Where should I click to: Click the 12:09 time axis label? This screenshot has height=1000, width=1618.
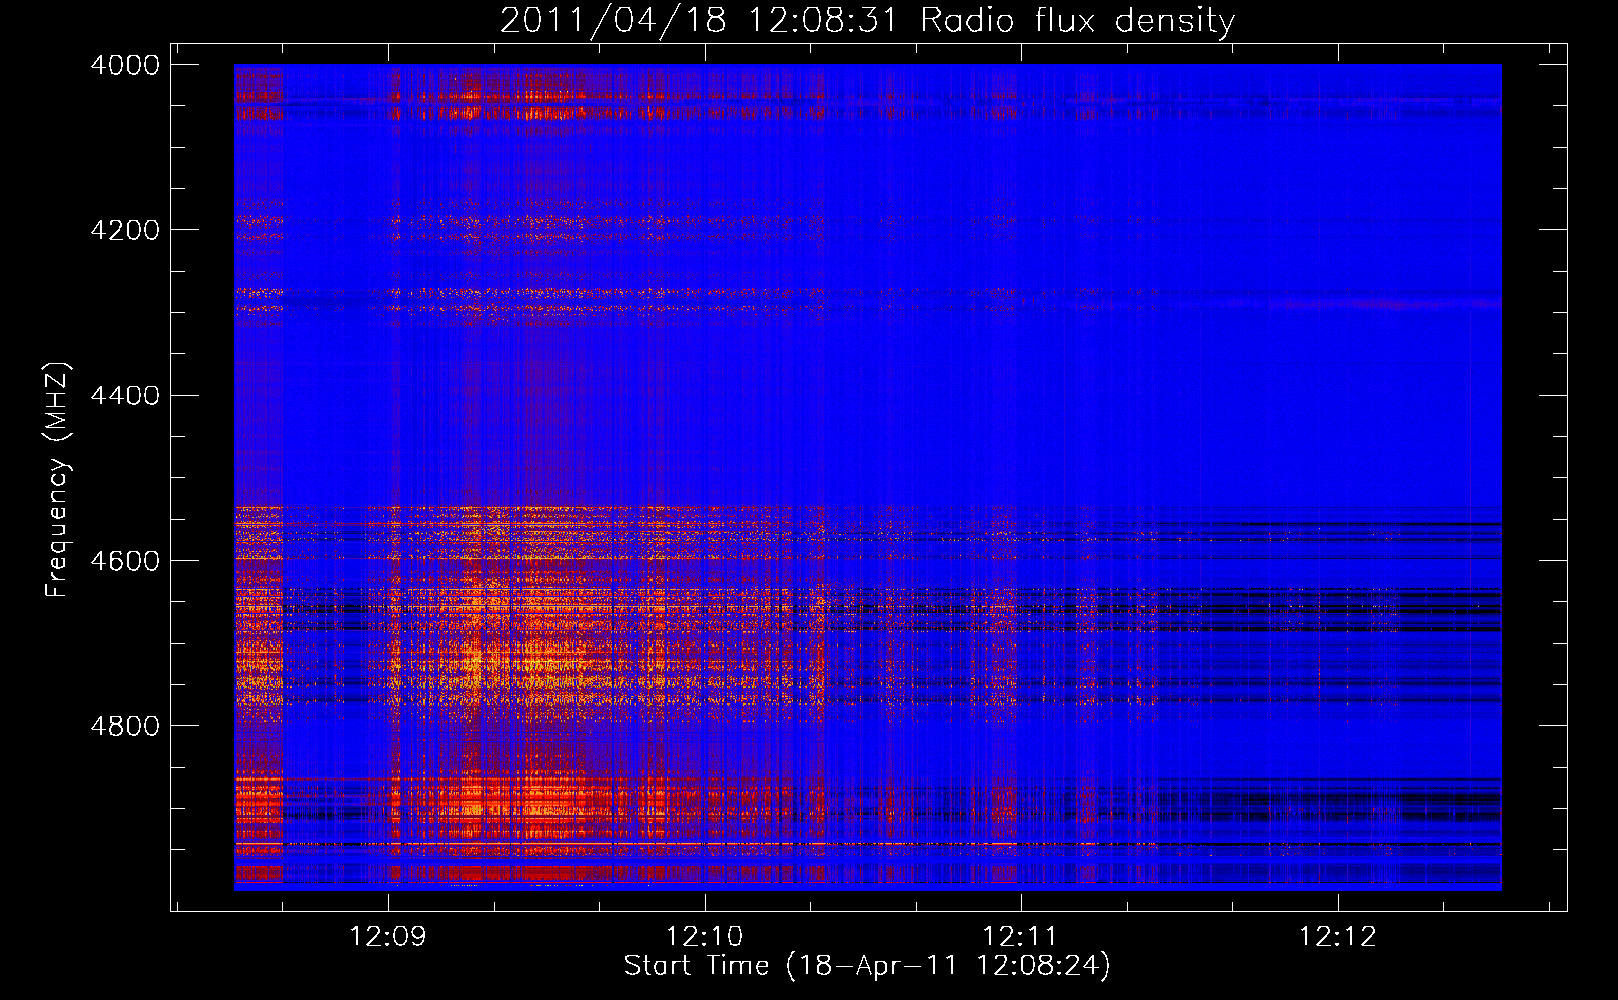388,937
